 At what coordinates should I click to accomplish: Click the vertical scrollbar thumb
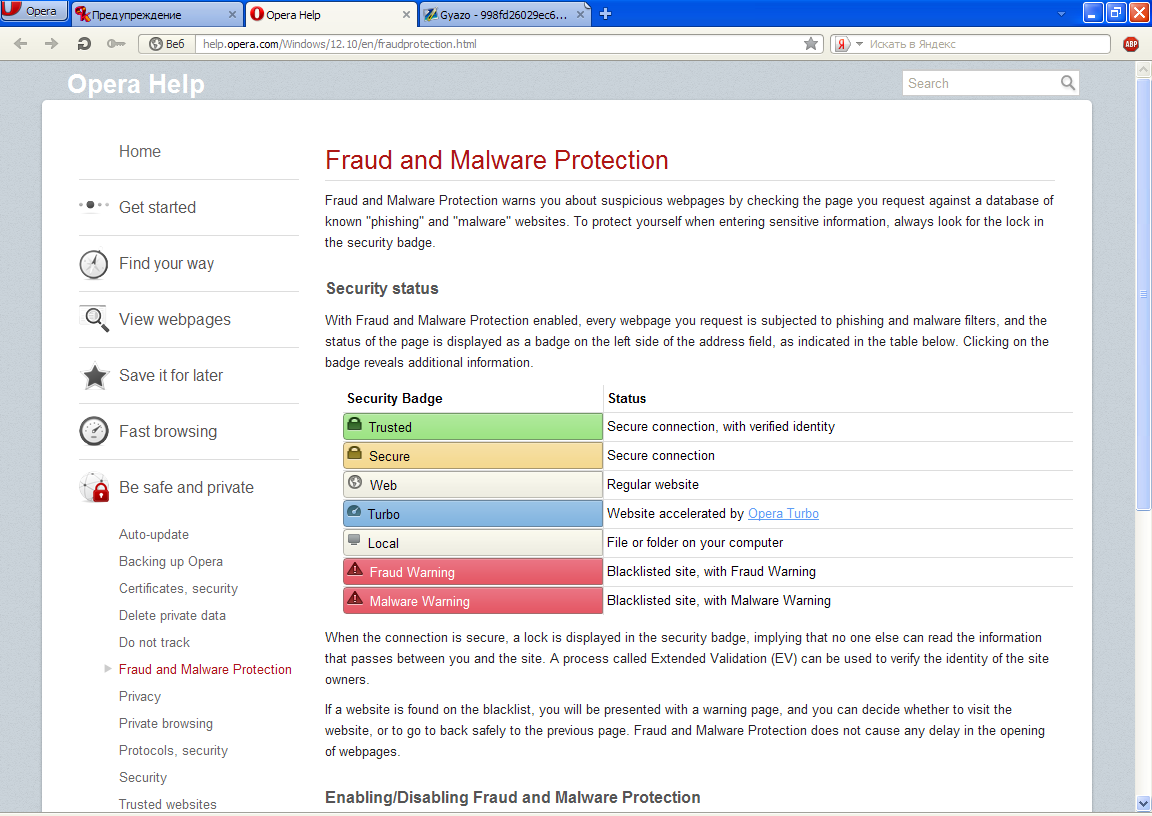point(1143,294)
